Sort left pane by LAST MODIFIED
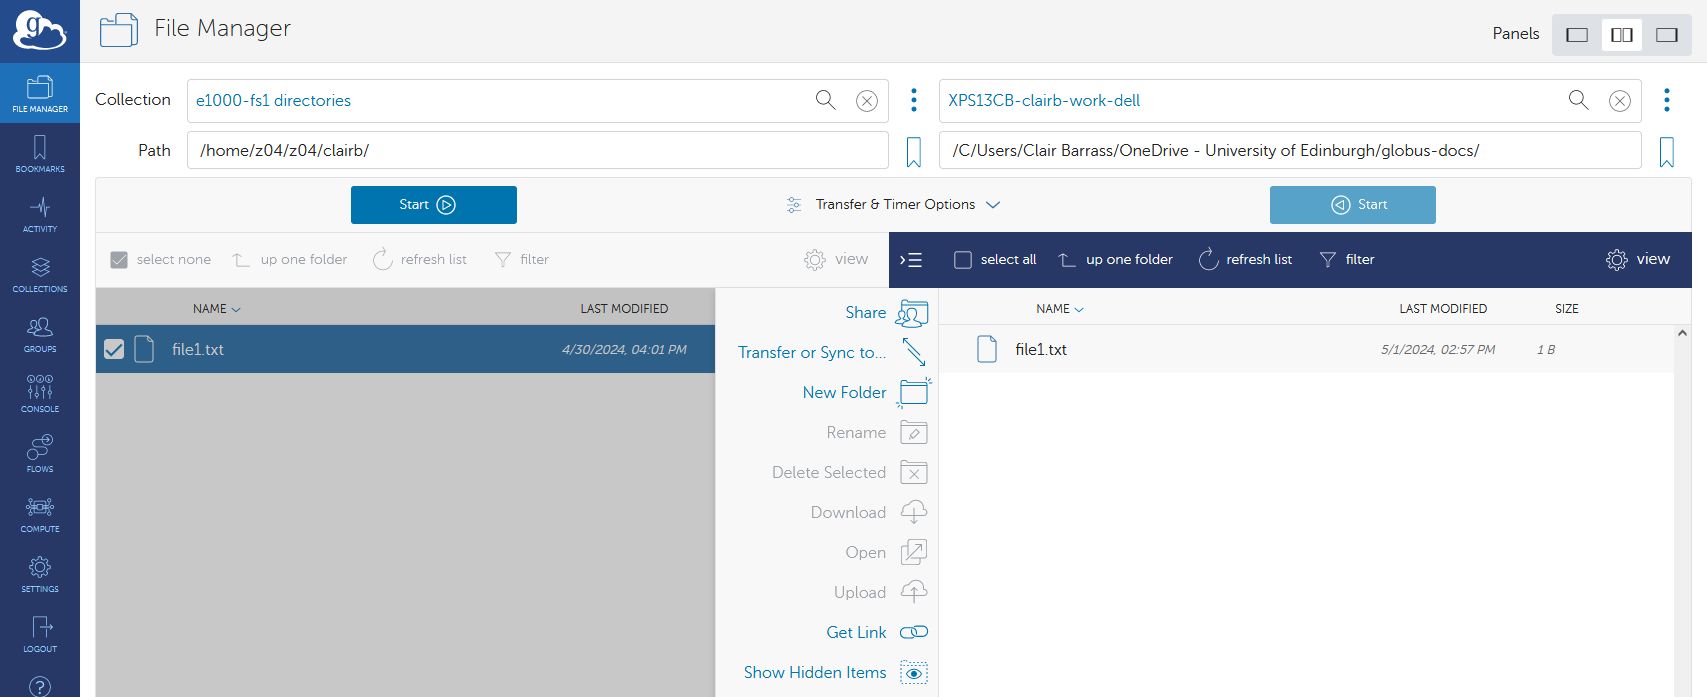The height and width of the screenshot is (697, 1707). 624,309
